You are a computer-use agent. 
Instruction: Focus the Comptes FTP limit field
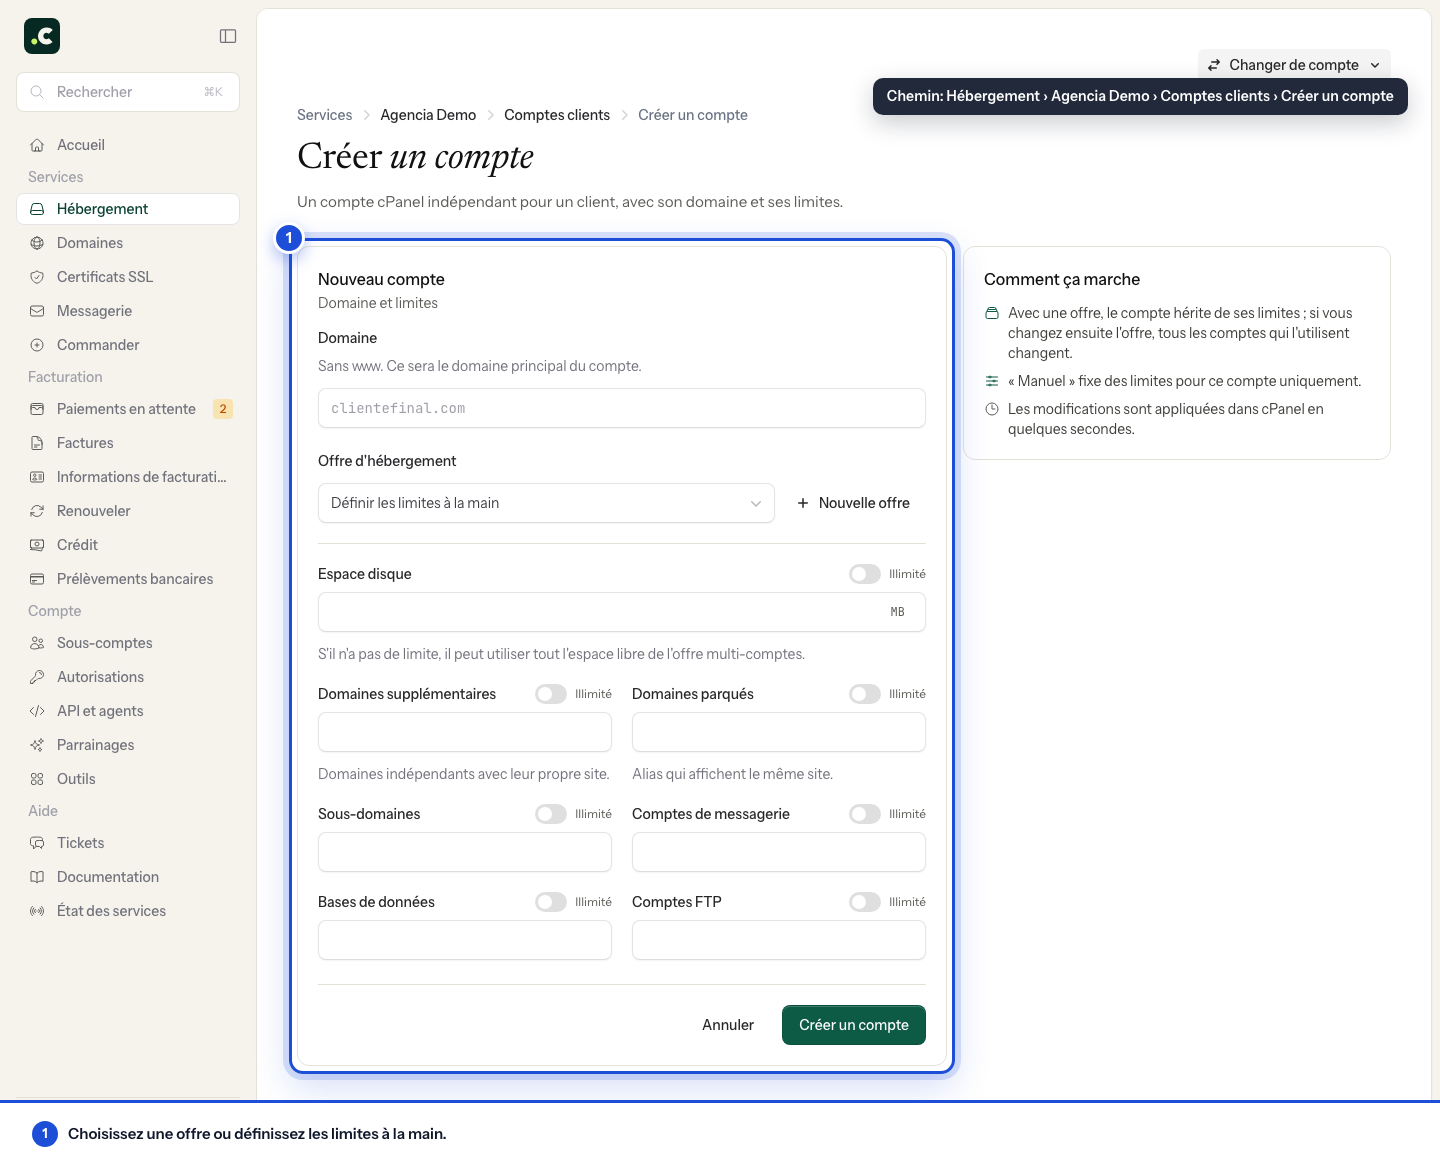[779, 940]
